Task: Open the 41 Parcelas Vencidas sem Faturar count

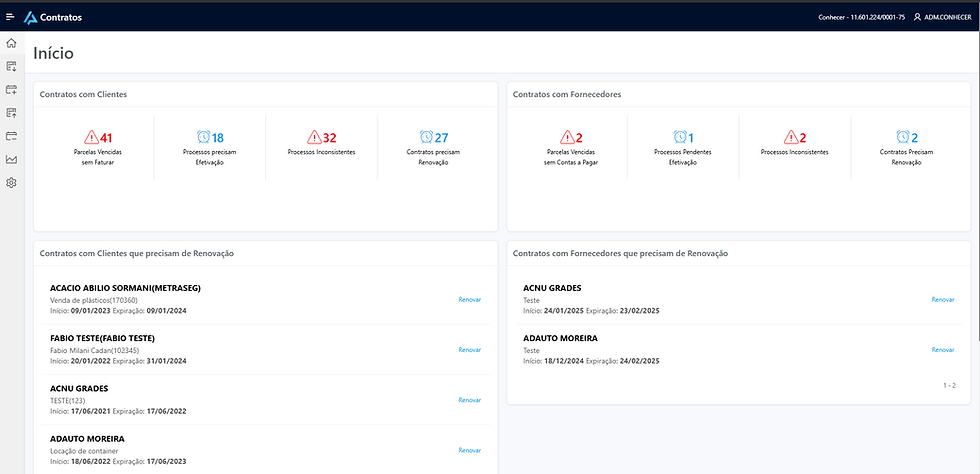Action: pyautogui.click(x=106, y=138)
